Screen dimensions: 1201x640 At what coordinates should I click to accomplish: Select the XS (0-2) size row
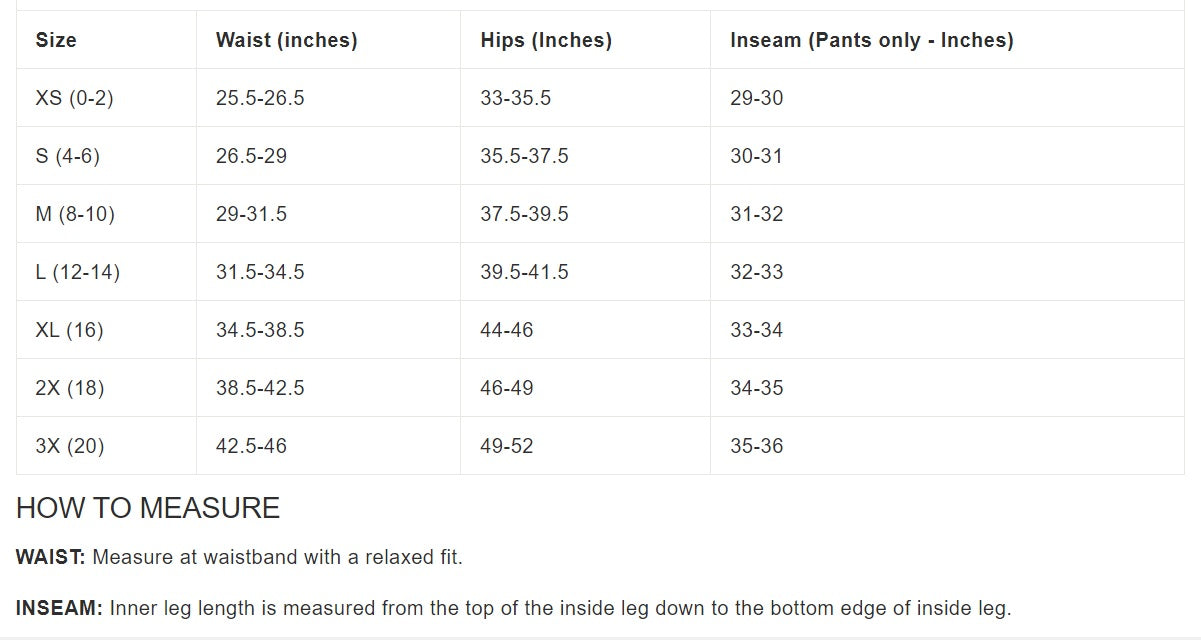pyautogui.click(x=600, y=98)
